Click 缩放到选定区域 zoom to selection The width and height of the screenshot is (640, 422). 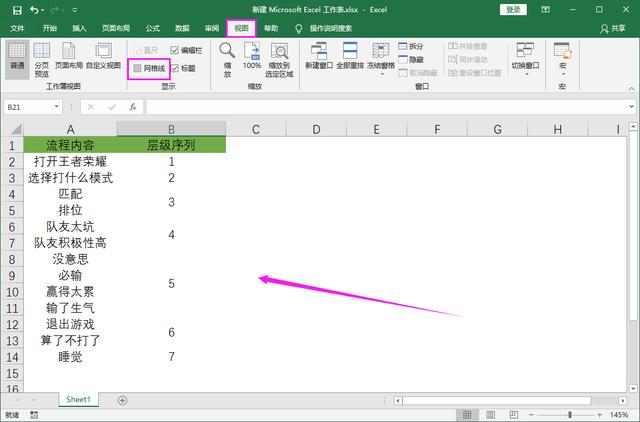pos(279,60)
